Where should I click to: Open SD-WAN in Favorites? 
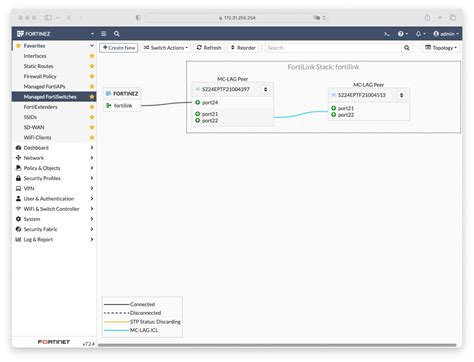pyautogui.click(x=34, y=127)
